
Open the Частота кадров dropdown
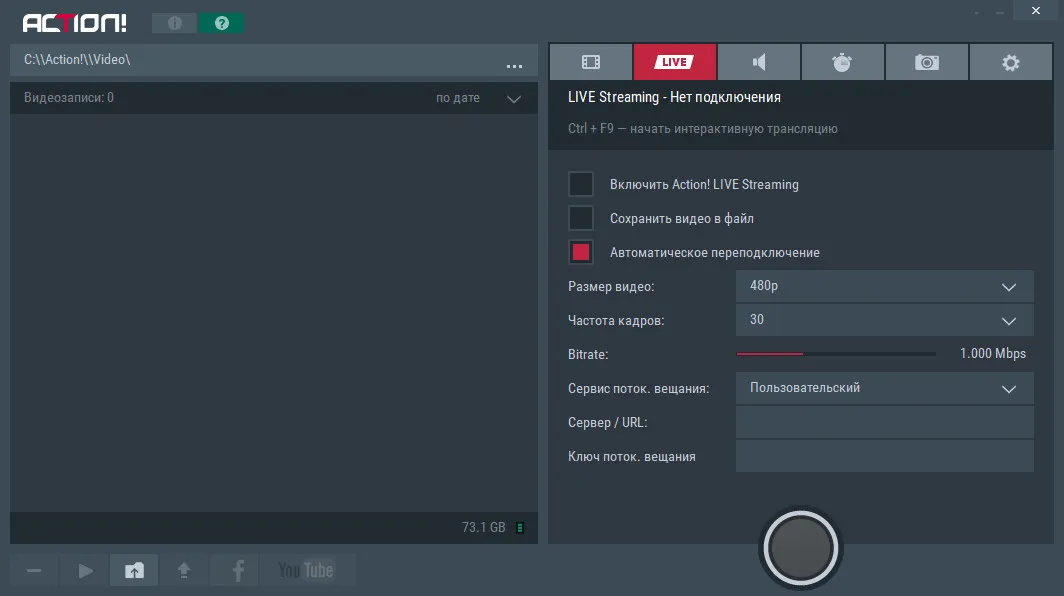click(x=885, y=320)
